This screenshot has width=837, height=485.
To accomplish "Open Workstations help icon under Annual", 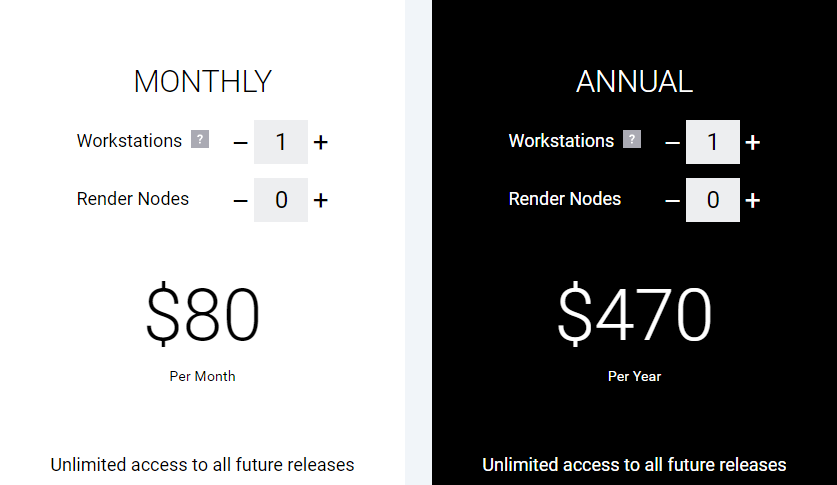I will pyautogui.click(x=632, y=139).
